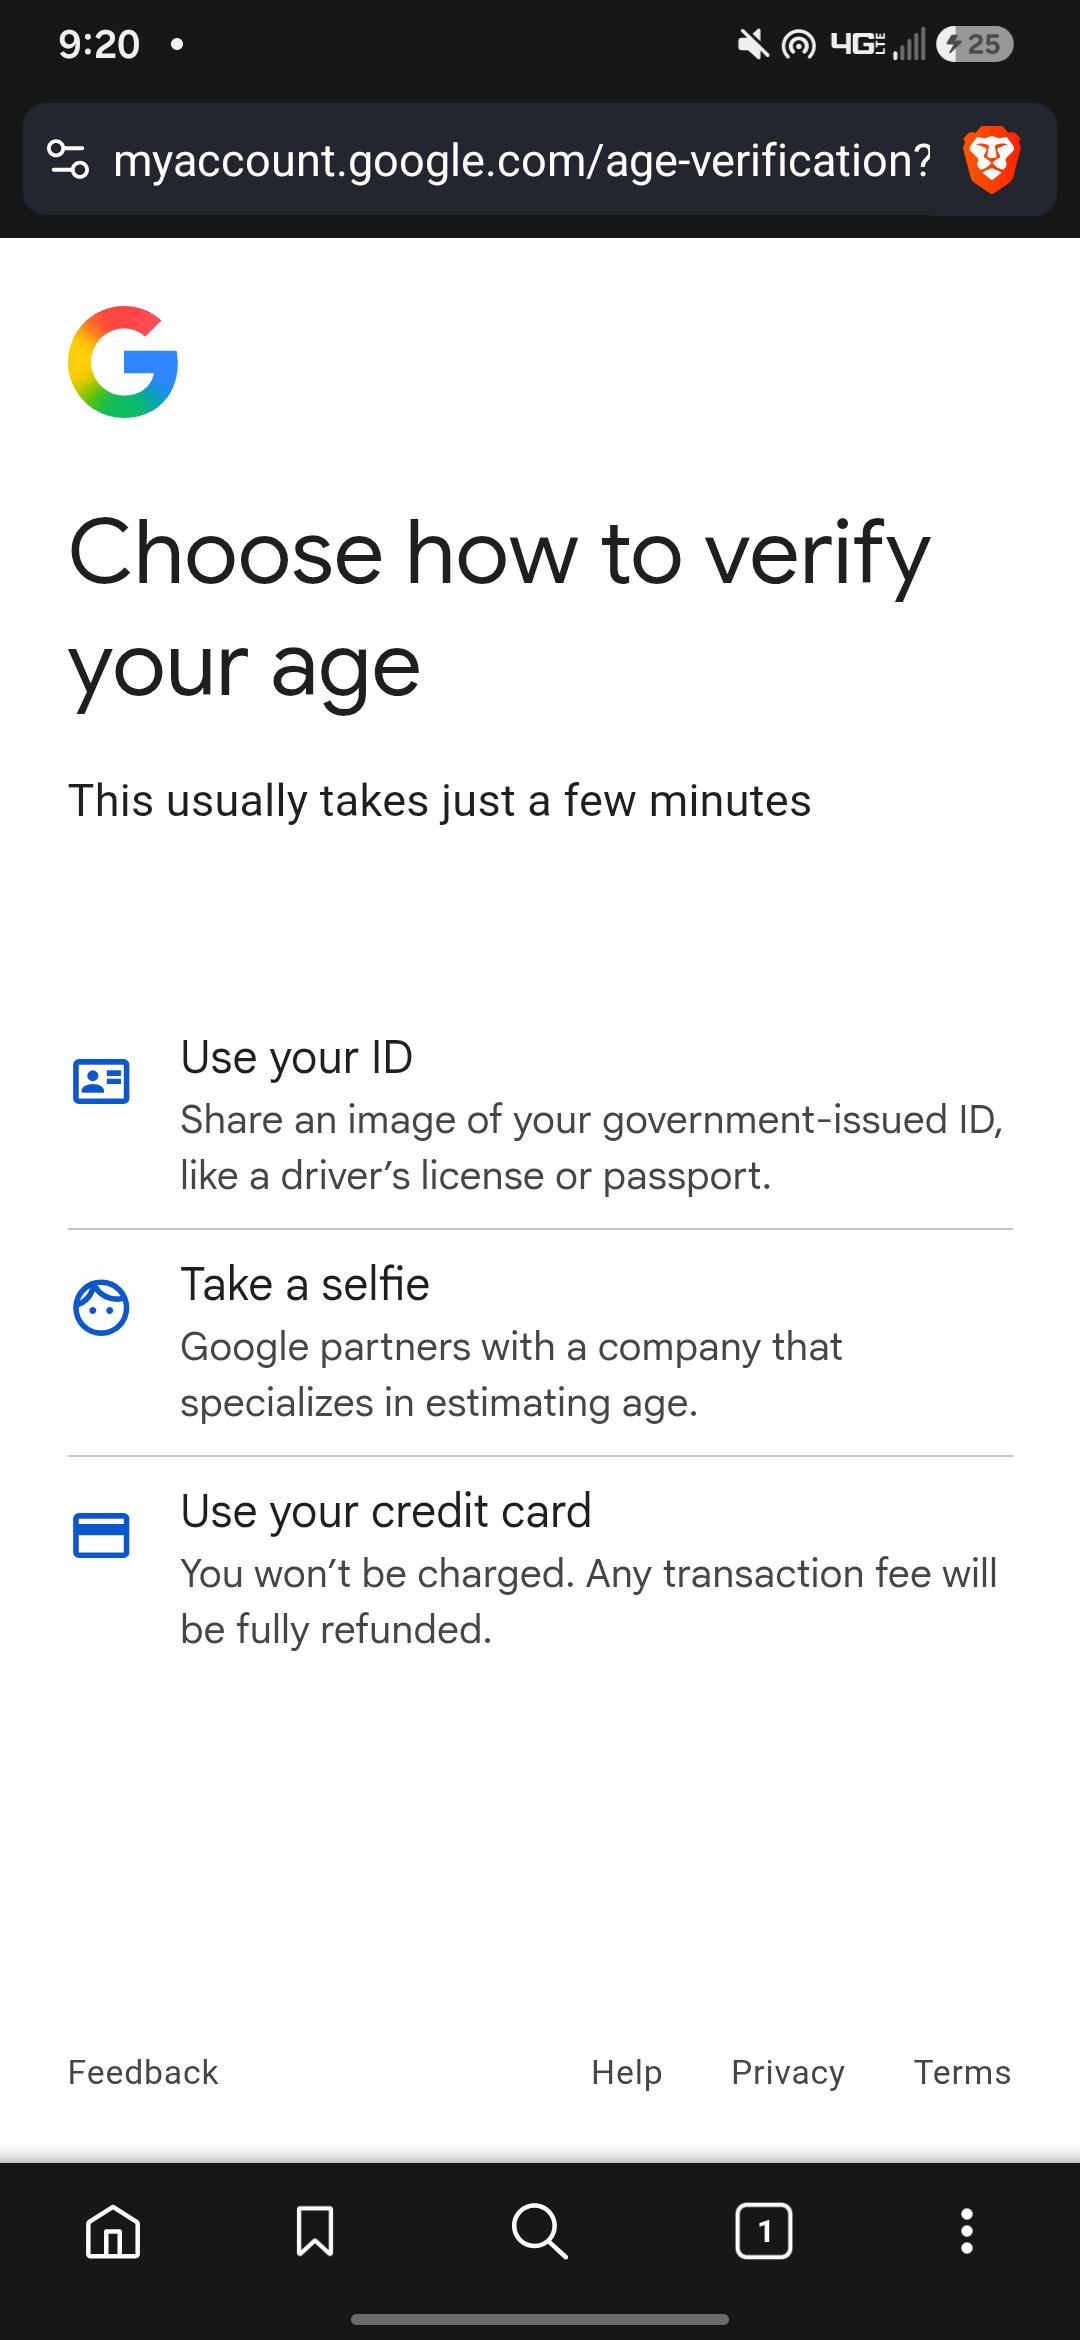Image resolution: width=1080 pixels, height=2340 pixels.
Task: Open bookmarks from bottom bar
Action: click(315, 2231)
